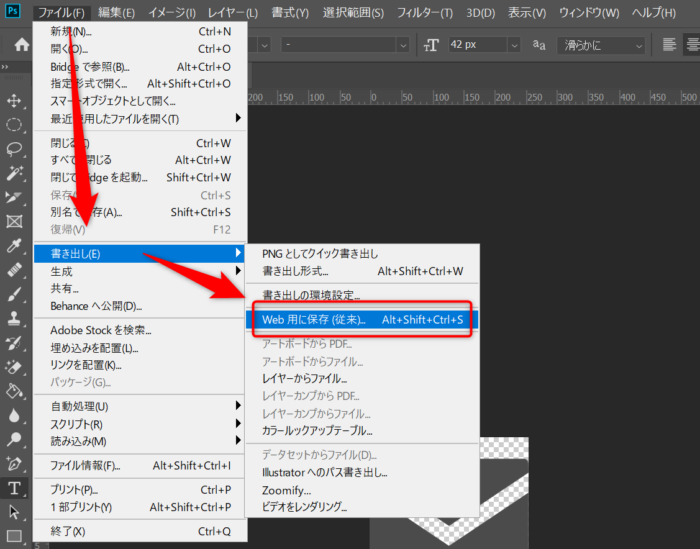The image size is (700, 549).
Task: Toggle center text alignment
Action: [x=693, y=45]
